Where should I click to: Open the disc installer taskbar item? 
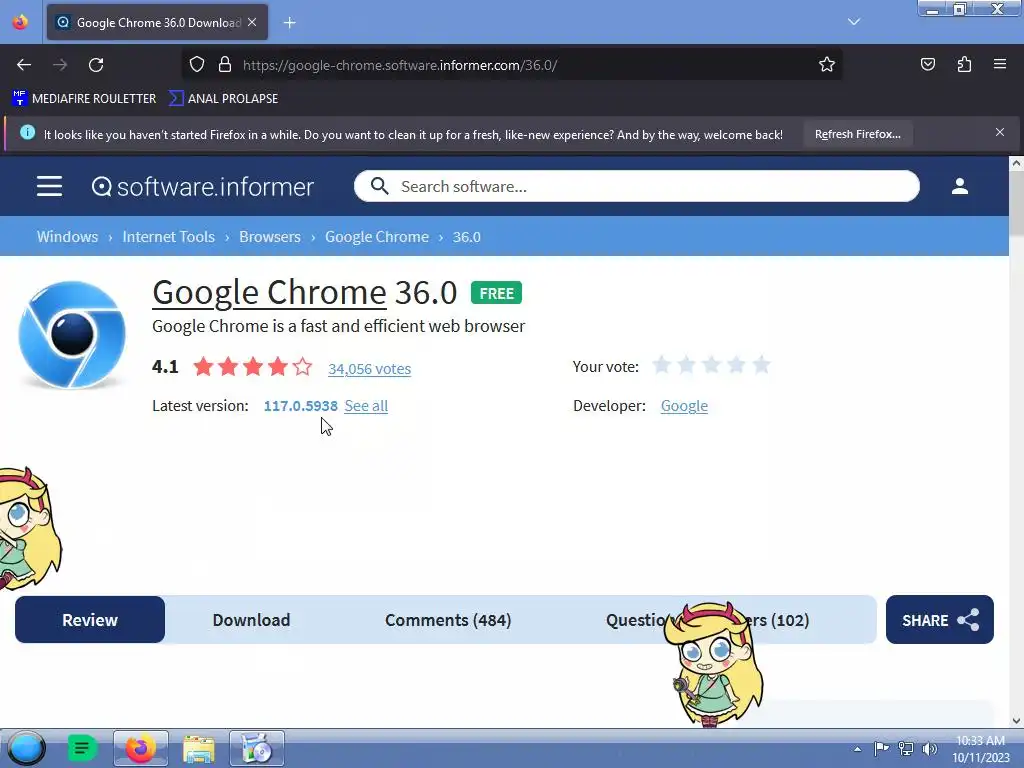point(257,748)
